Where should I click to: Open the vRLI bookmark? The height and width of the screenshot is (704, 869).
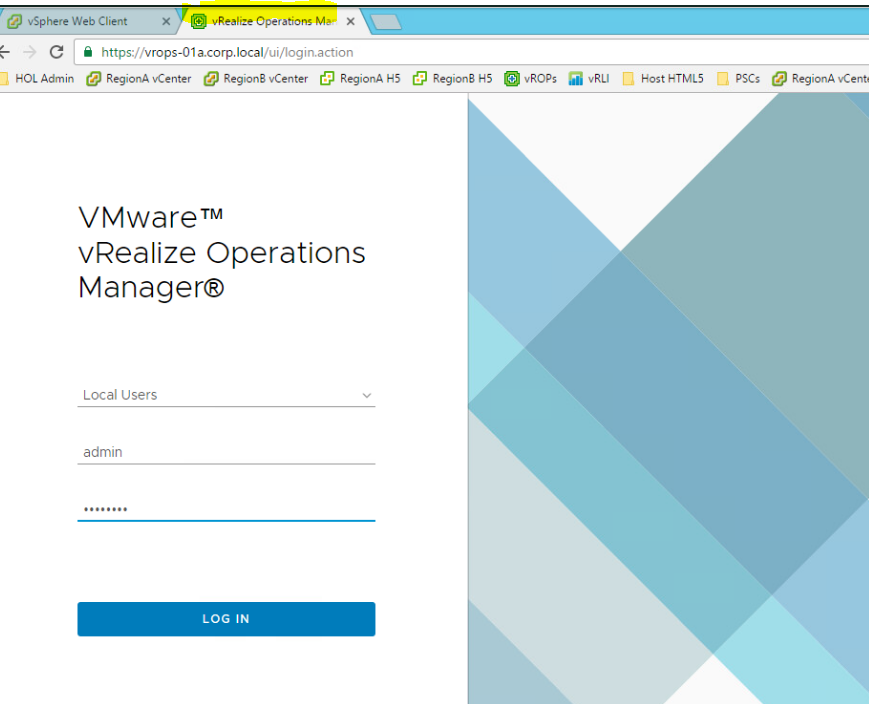coord(589,79)
